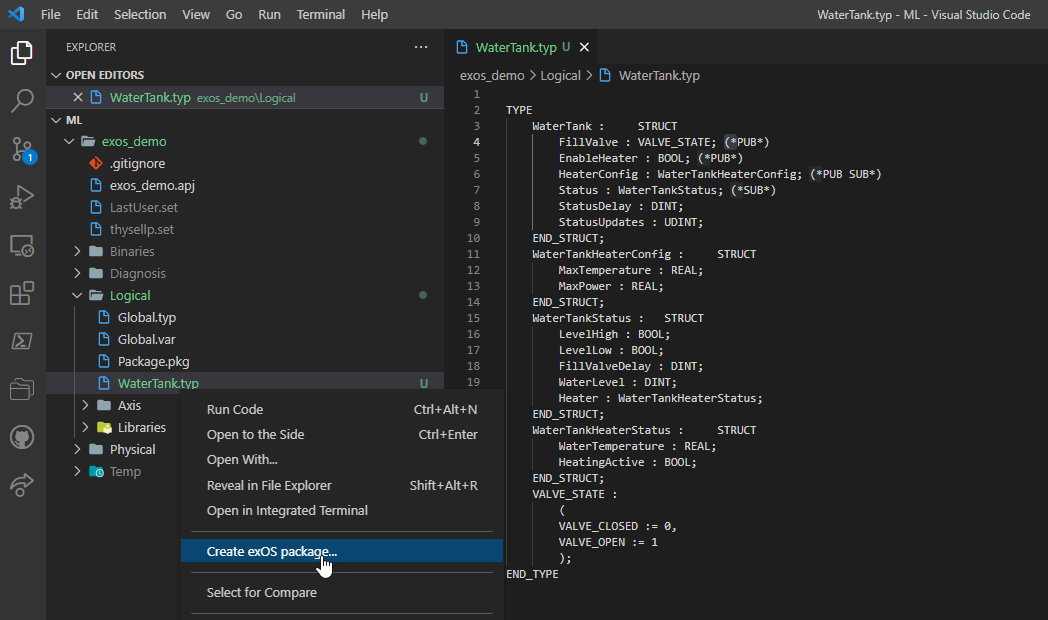Click Logical in the breadcrumb
Image resolution: width=1048 pixels, height=620 pixels.
560,75
